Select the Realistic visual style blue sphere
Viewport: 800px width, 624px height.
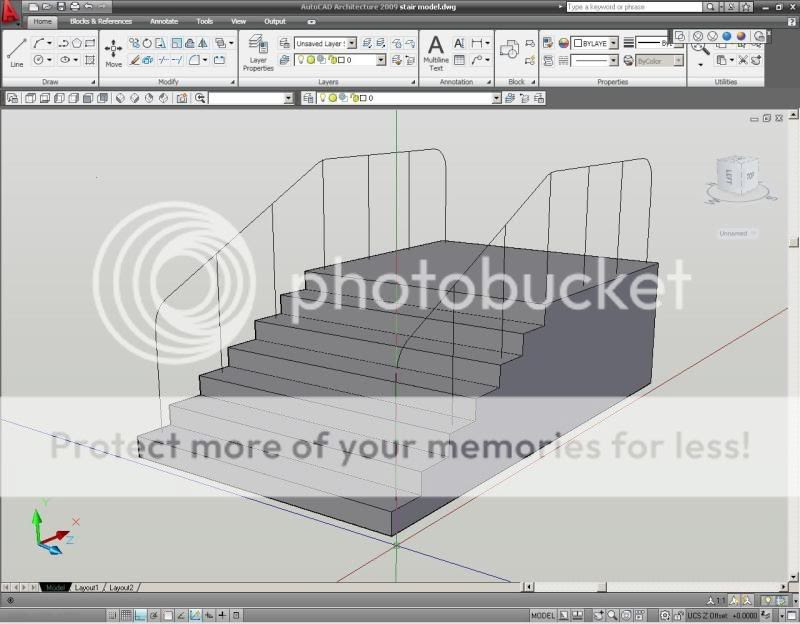[727, 36]
